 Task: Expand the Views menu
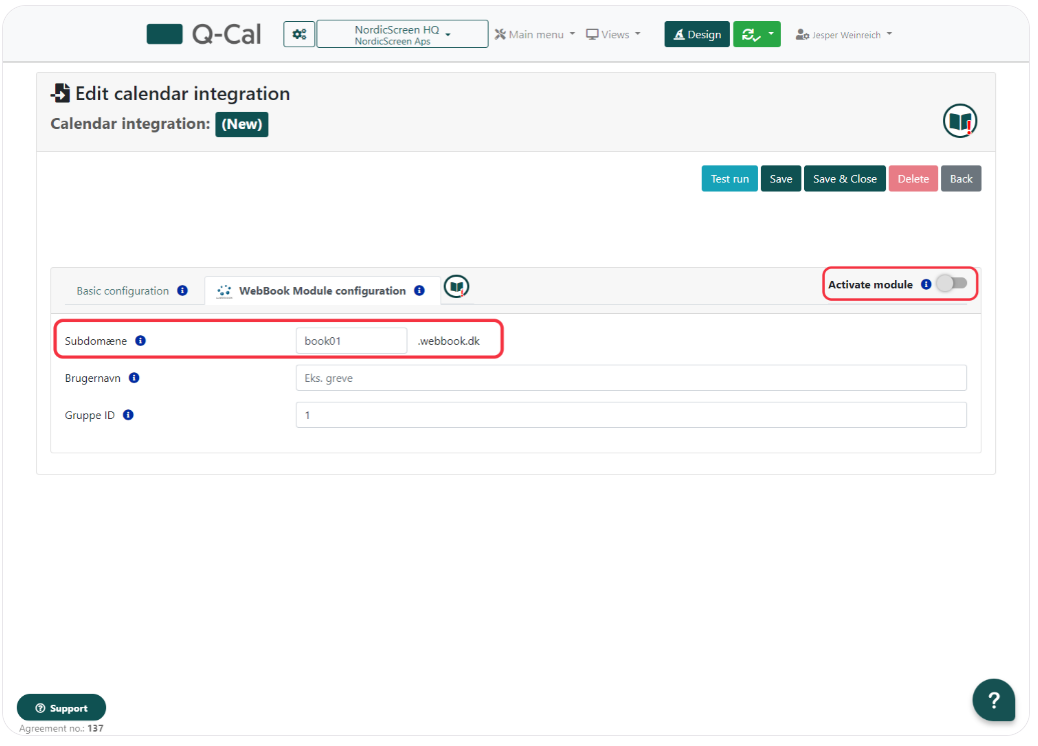tap(614, 34)
